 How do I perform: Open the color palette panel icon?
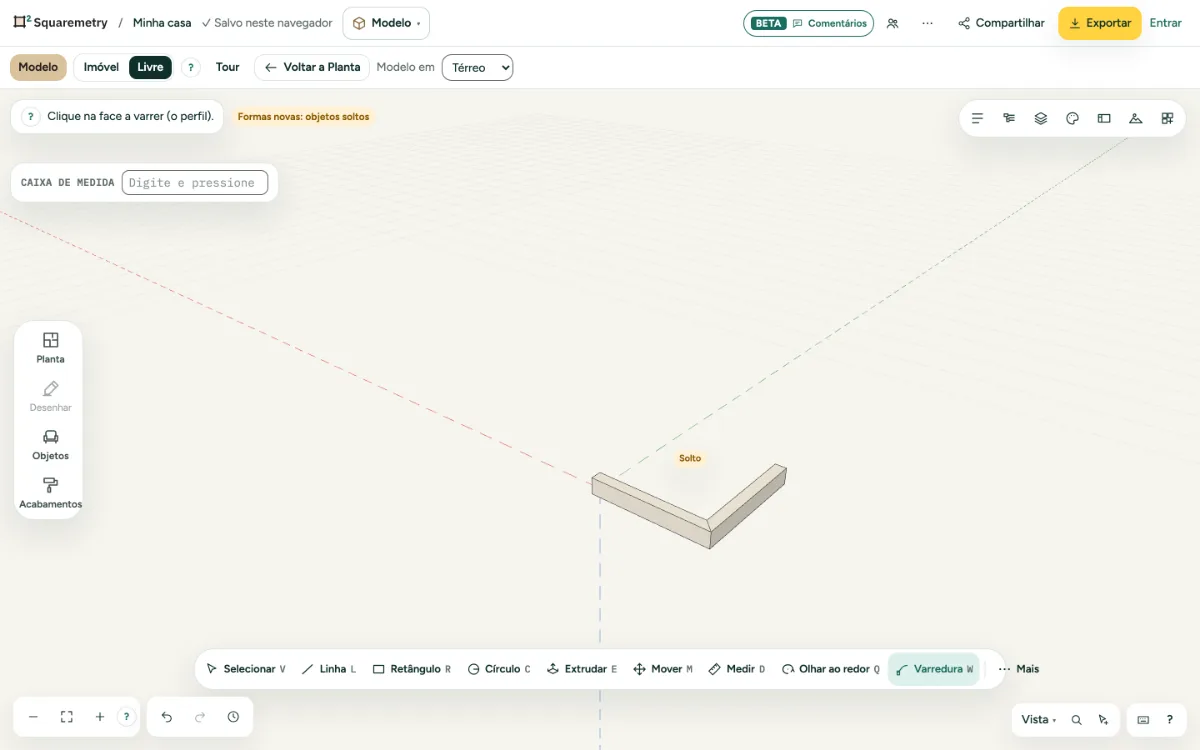click(x=1072, y=118)
